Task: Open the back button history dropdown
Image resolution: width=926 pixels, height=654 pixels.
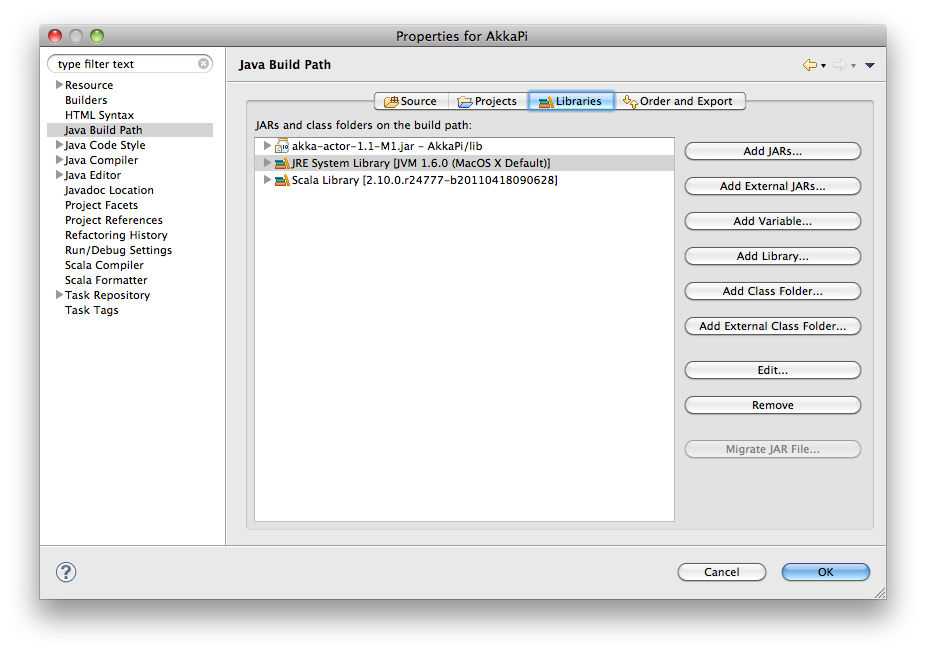Action: (825, 63)
